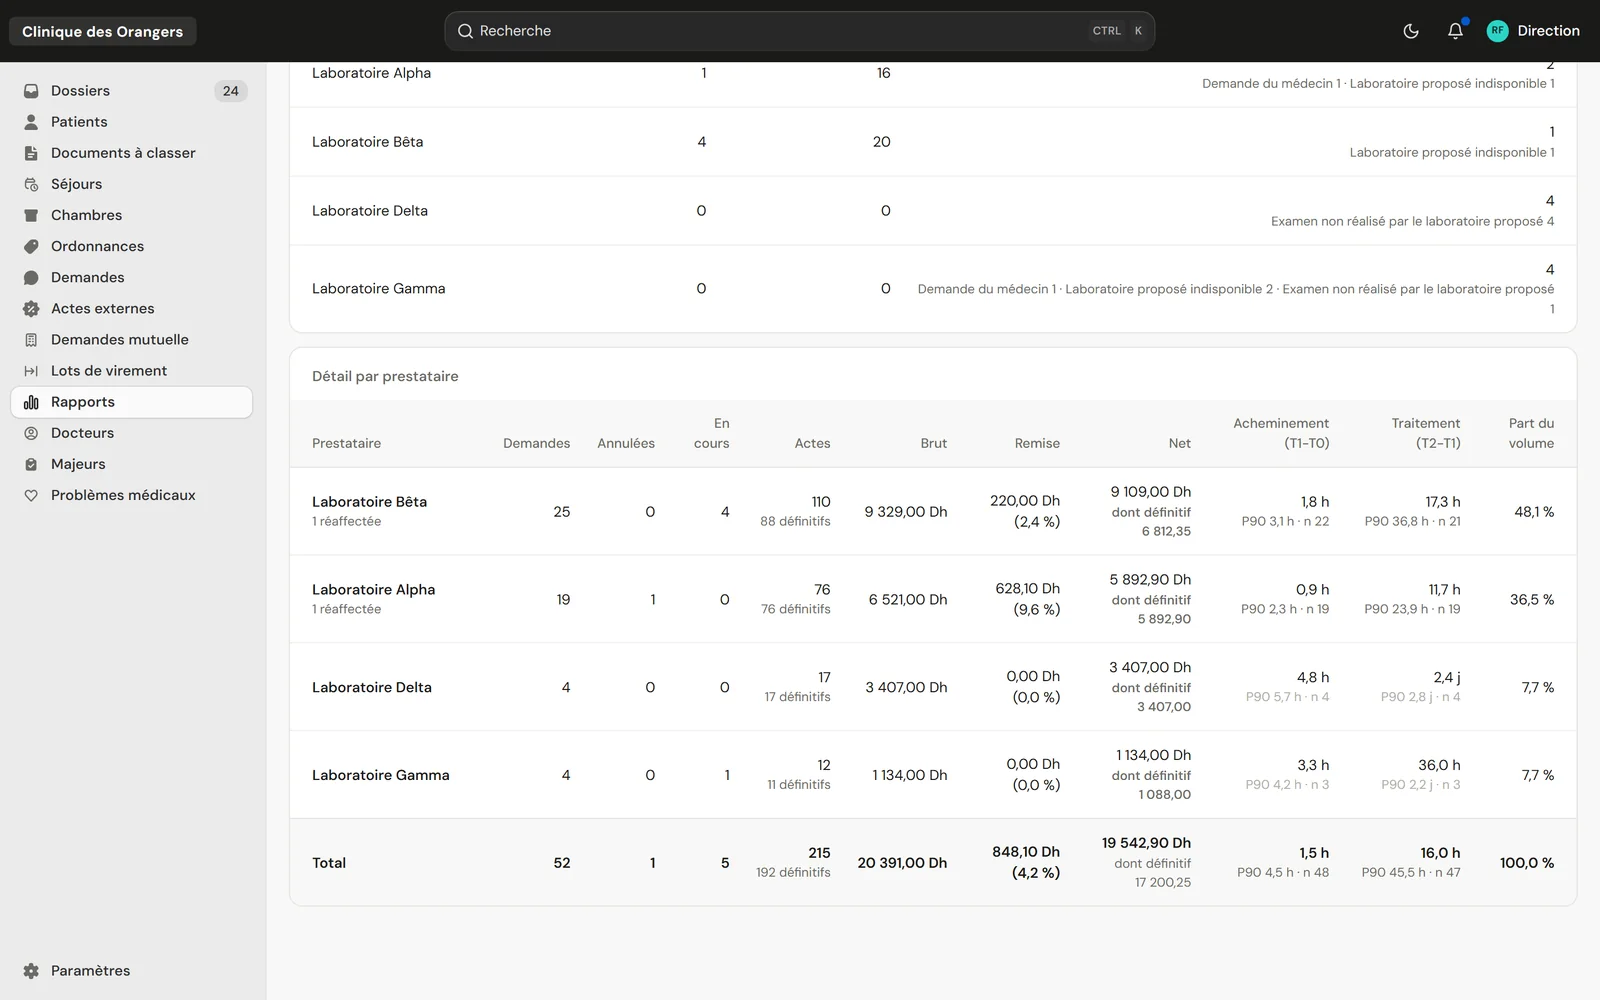1600x1000 pixels.
Task: Select the Patients person icon
Action: [x=31, y=122]
